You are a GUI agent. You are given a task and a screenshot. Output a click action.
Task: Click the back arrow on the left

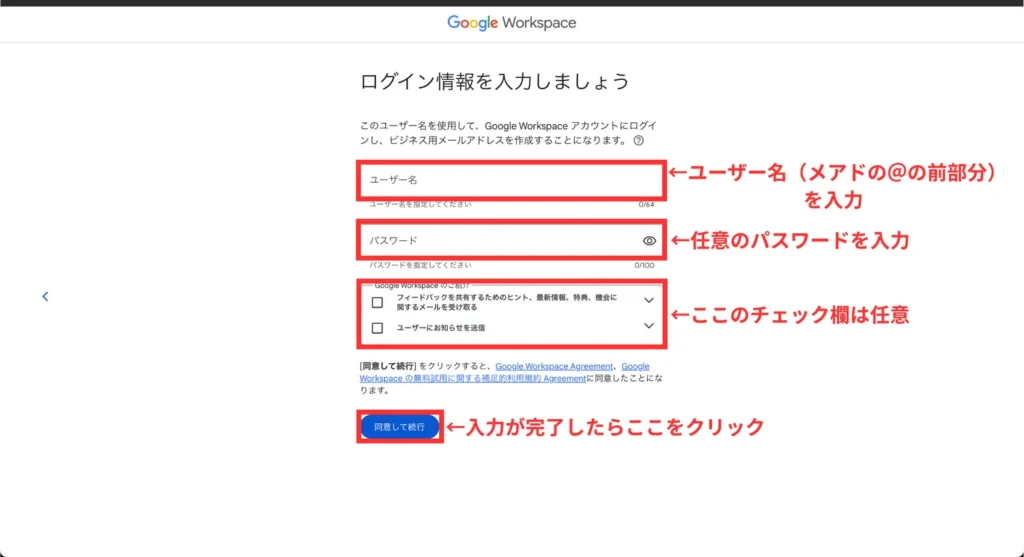45,296
